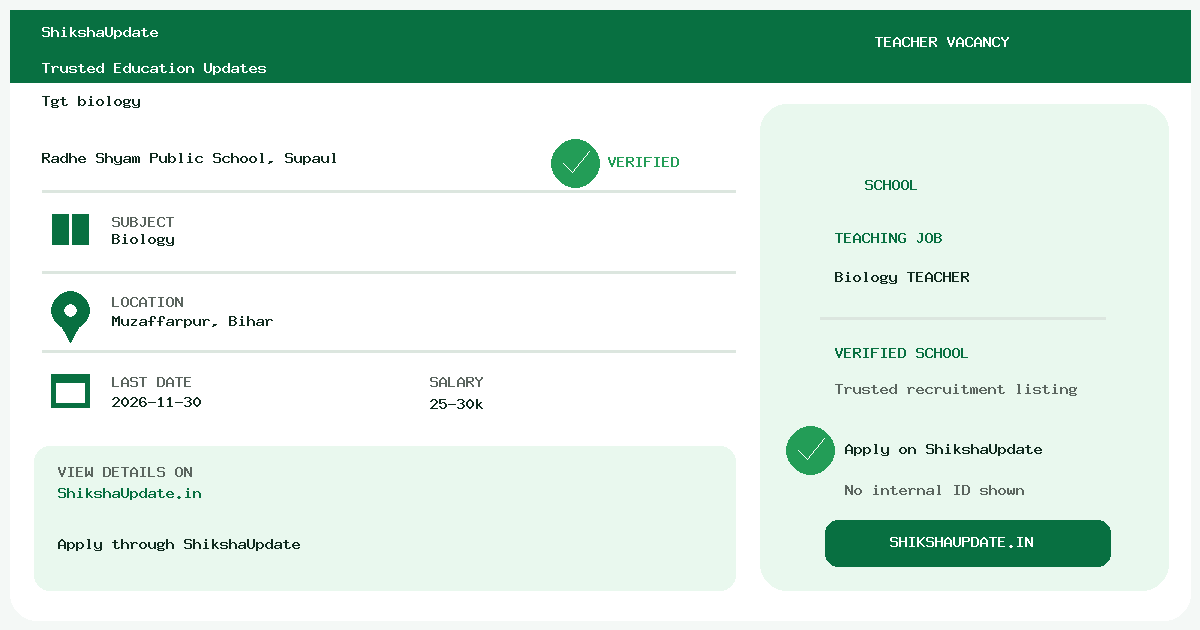
Task: Click the checkmark icon next to Apply on ShikshaUpdate
Action: point(810,450)
